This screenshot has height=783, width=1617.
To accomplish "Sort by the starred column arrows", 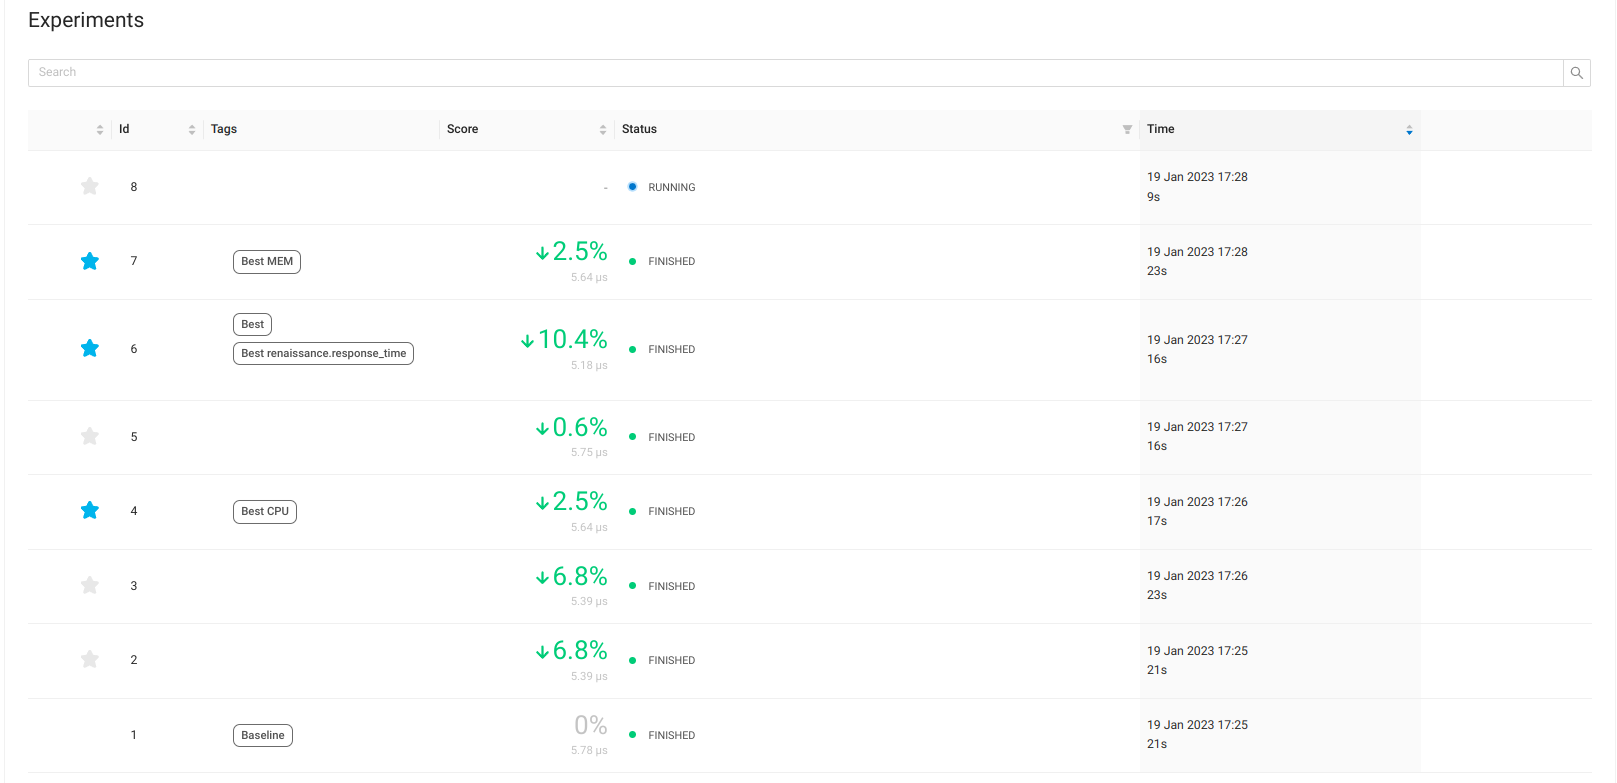I will 99,130.
